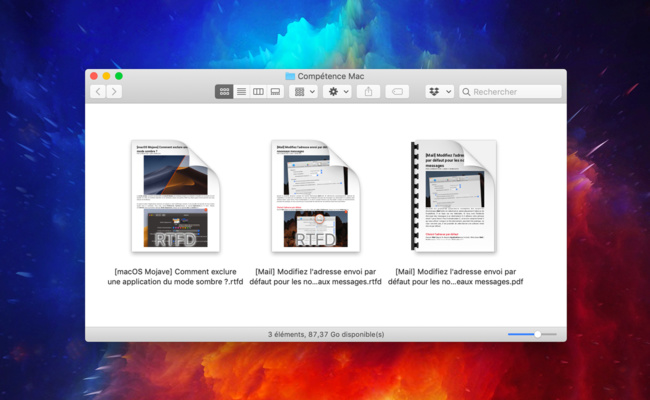
Task: Open the gear action menu
Action: coord(337,91)
